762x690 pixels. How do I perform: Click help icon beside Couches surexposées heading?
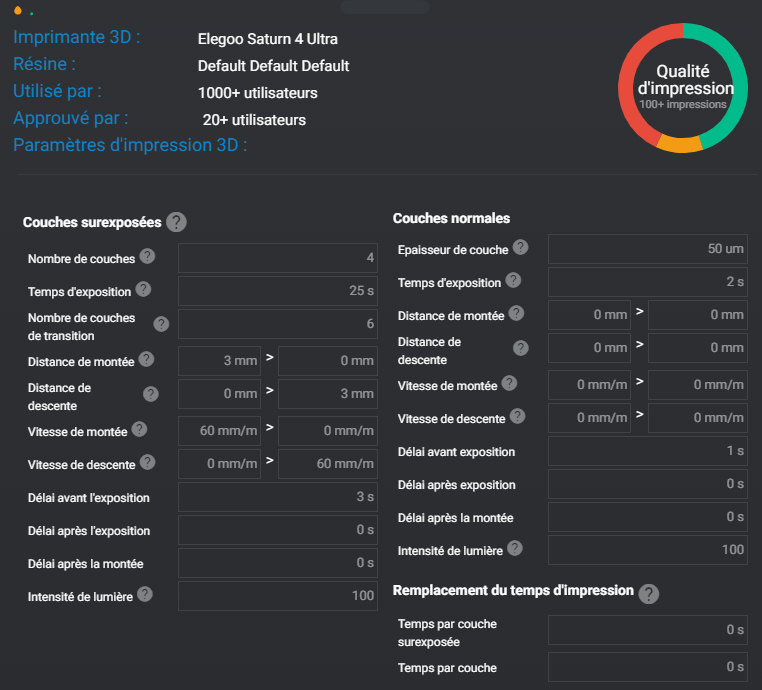(x=177, y=222)
